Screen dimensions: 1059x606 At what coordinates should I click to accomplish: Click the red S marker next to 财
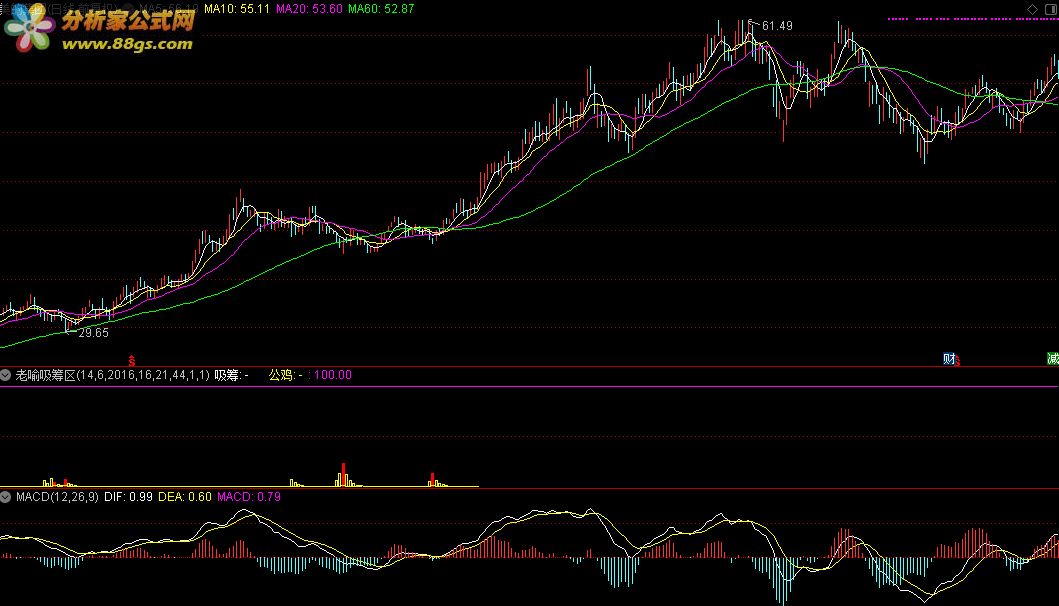958,361
